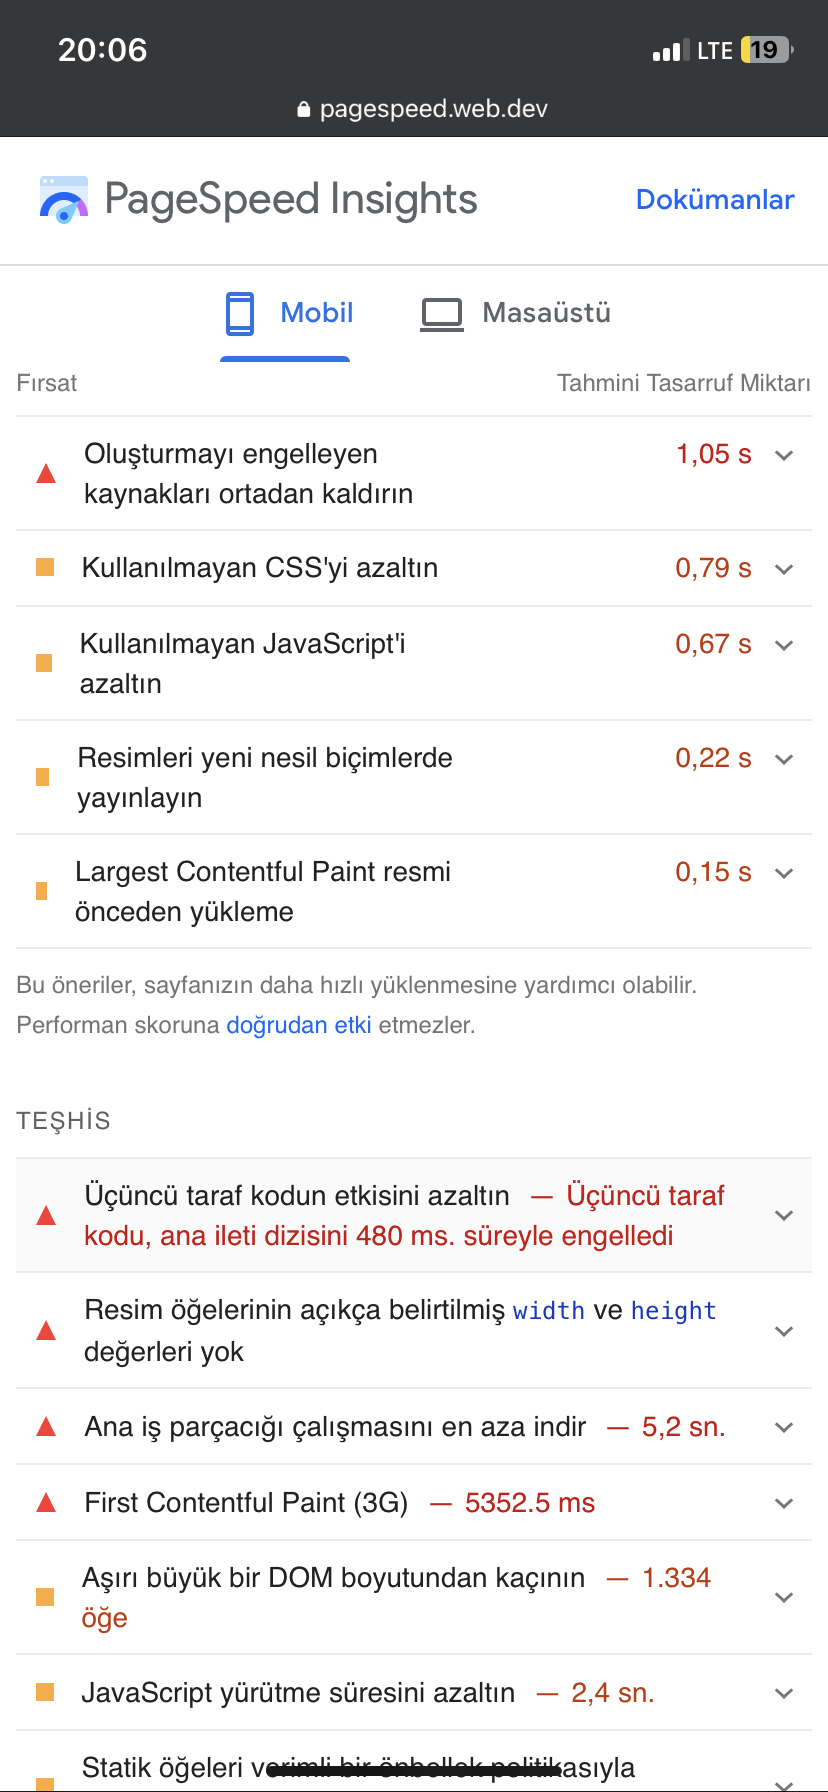Expand Resimleri yeni nesil biçimlerde yayınlayın chevron
The height and width of the screenshot is (1792, 828).
click(784, 759)
